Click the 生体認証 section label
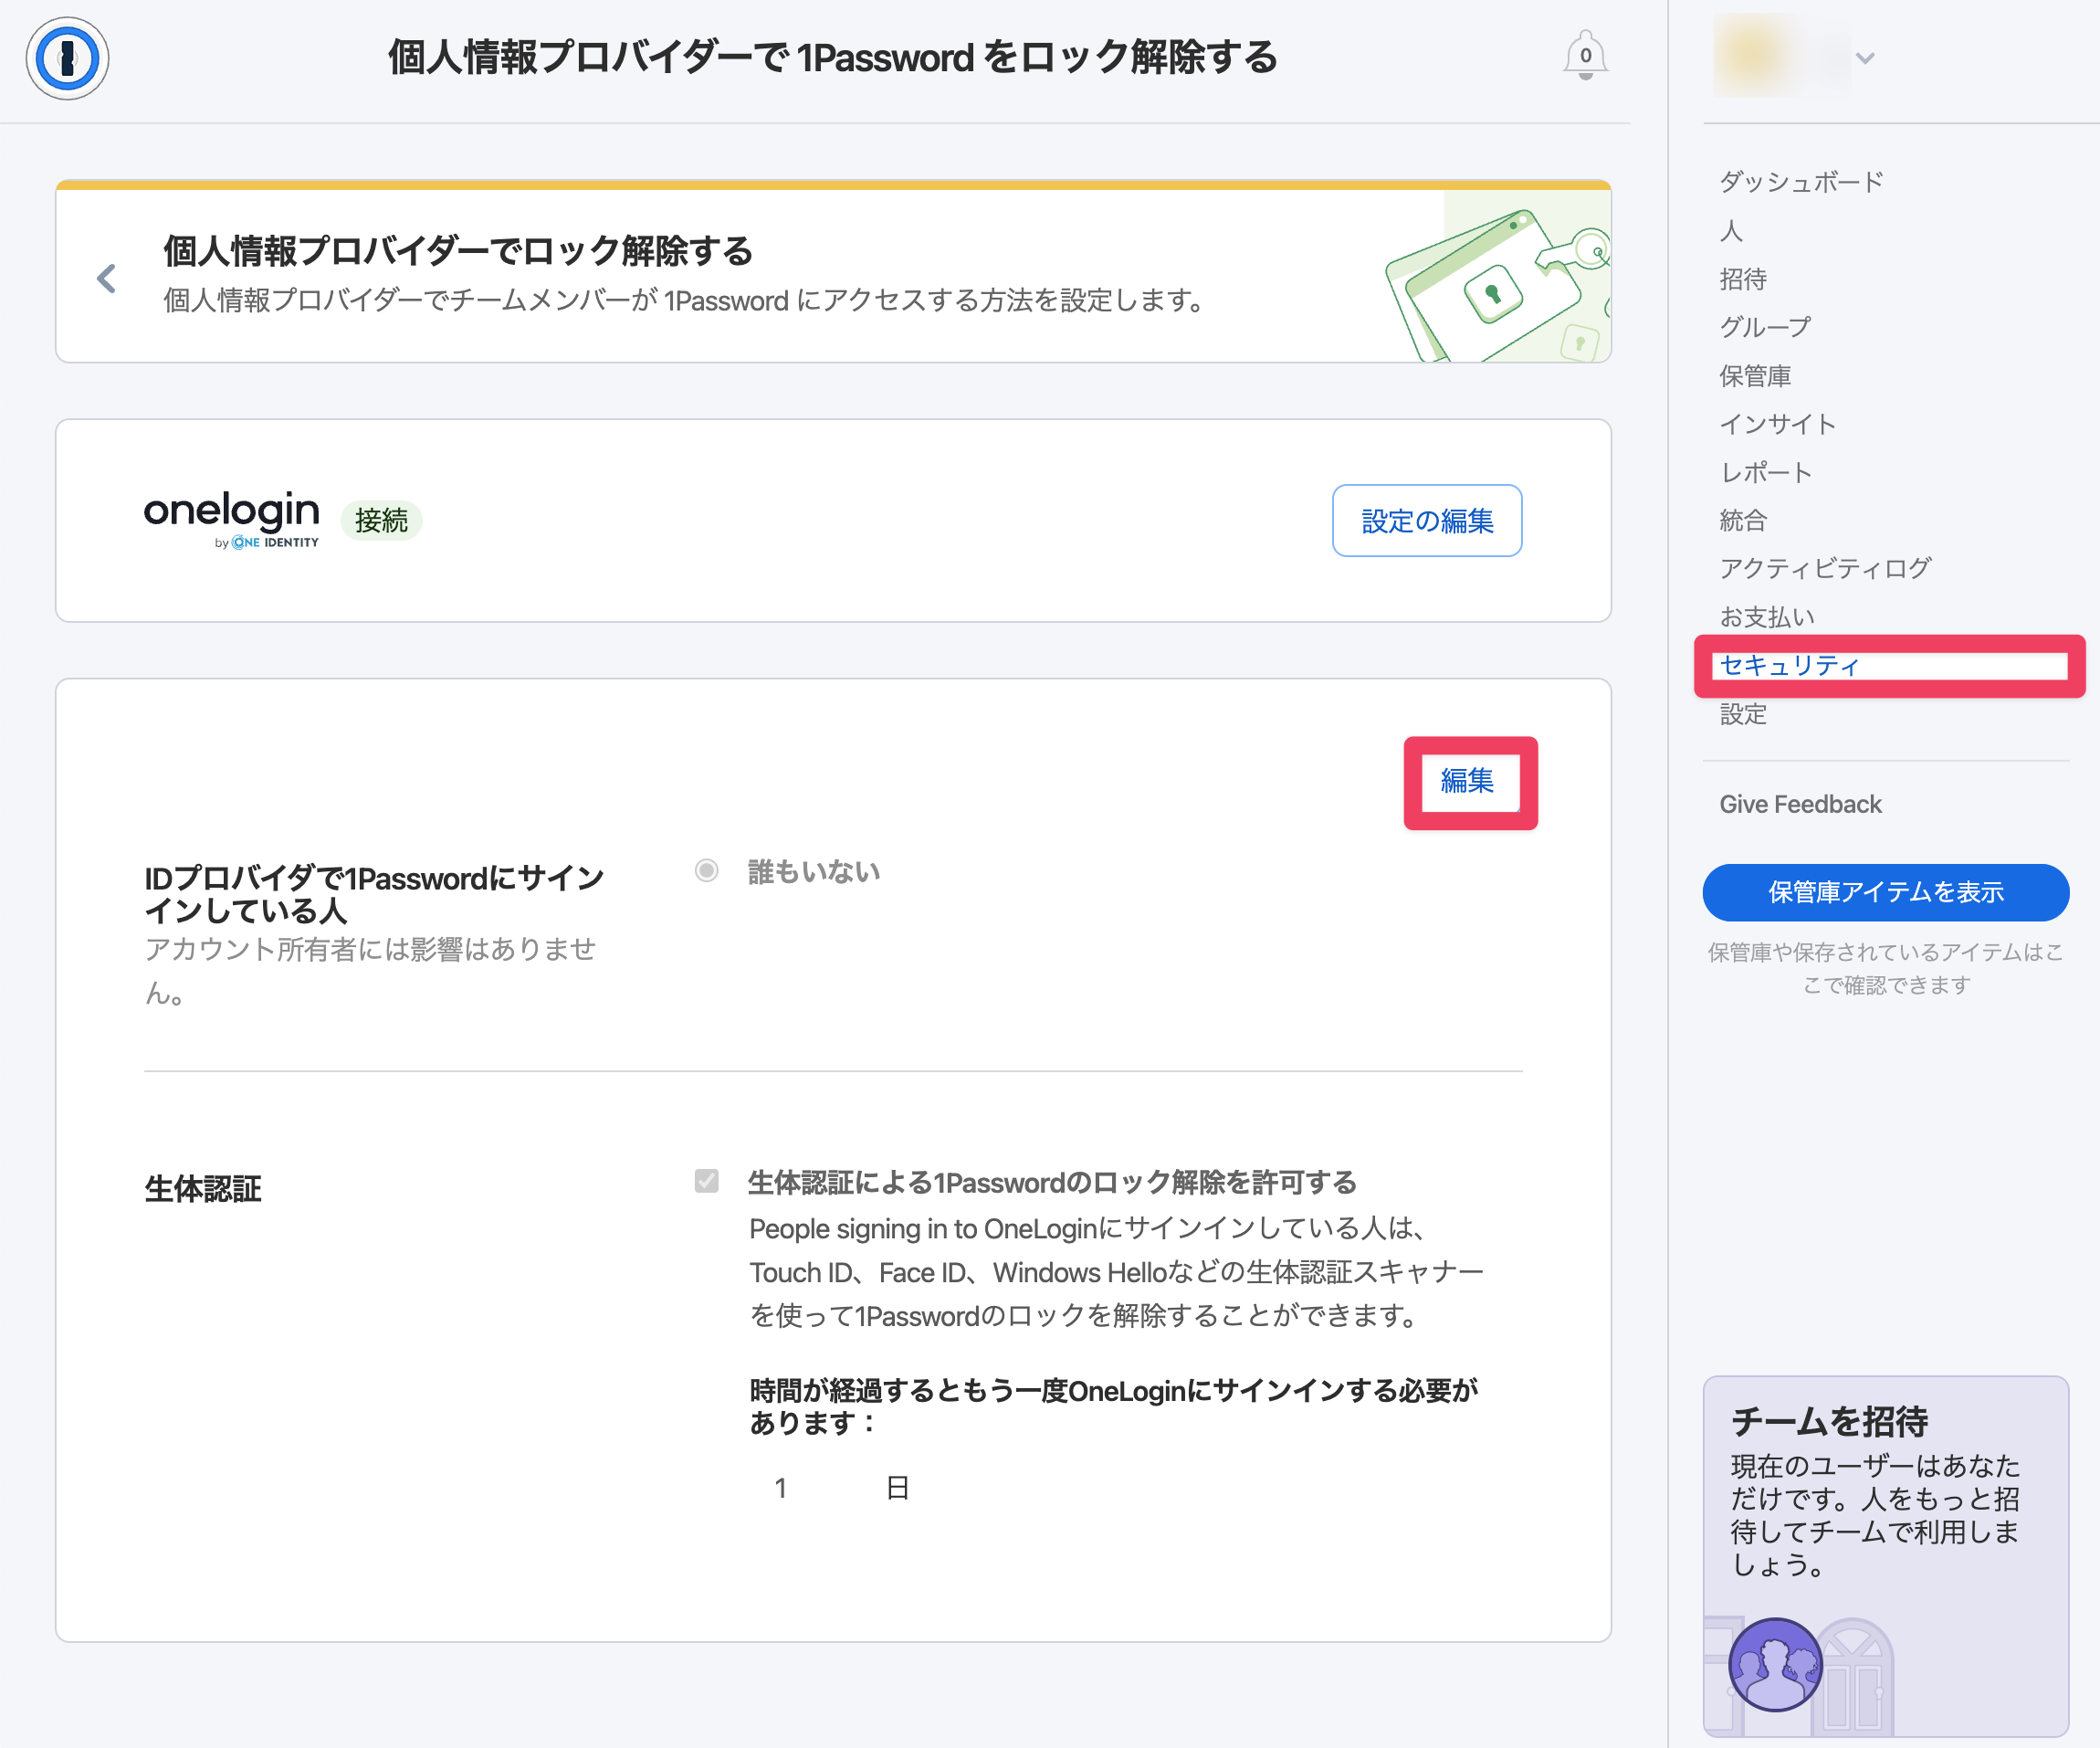 [x=203, y=1189]
